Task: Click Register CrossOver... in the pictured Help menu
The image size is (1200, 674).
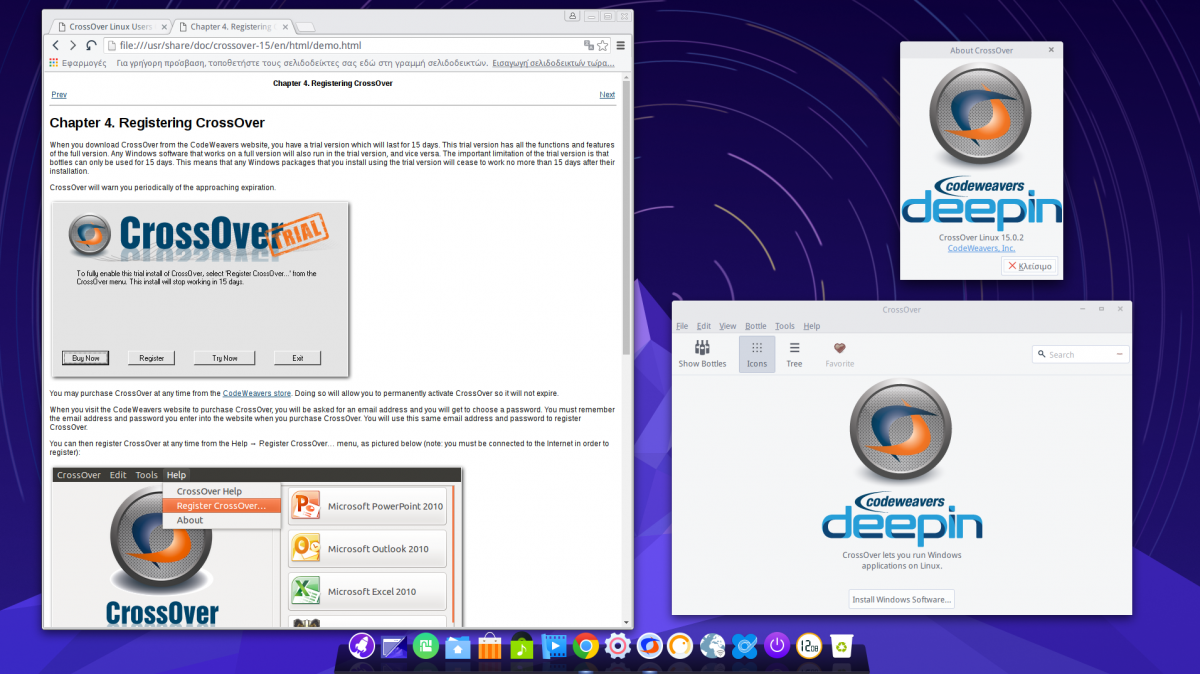Action: [222, 506]
